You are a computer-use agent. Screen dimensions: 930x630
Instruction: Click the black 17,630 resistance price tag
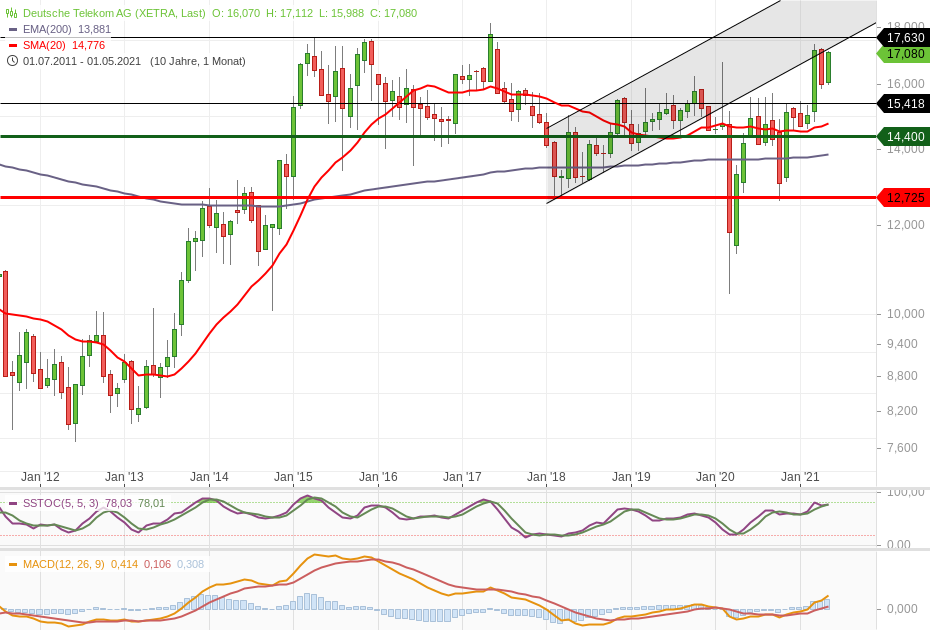[x=903, y=37]
